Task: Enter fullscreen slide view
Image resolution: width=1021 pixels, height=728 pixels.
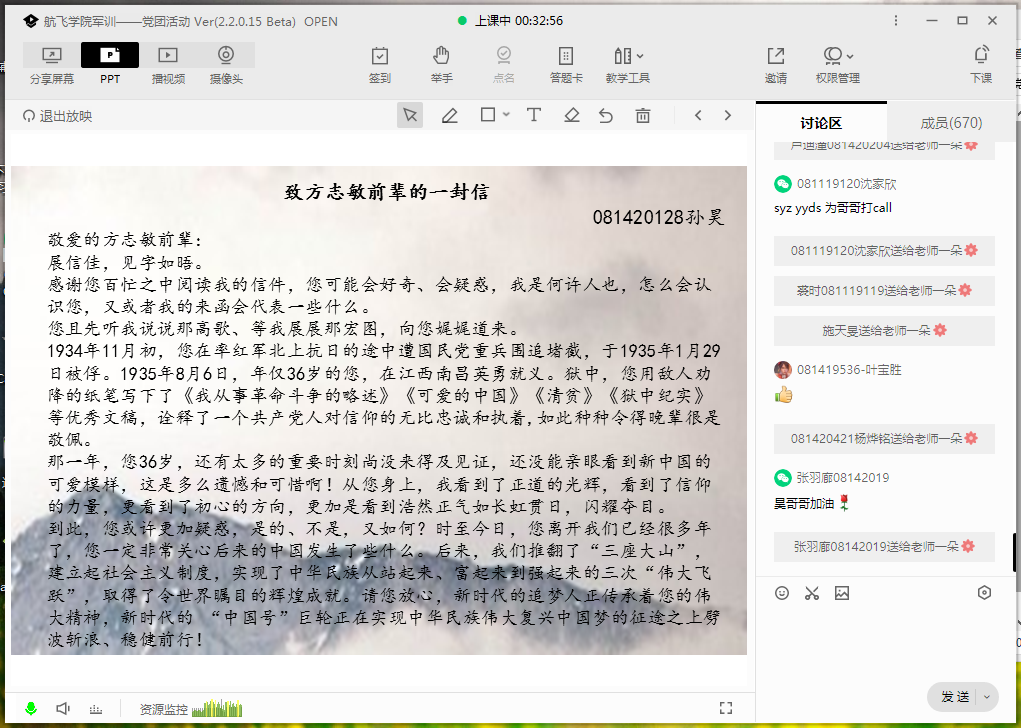Action: pyautogui.click(x=726, y=708)
